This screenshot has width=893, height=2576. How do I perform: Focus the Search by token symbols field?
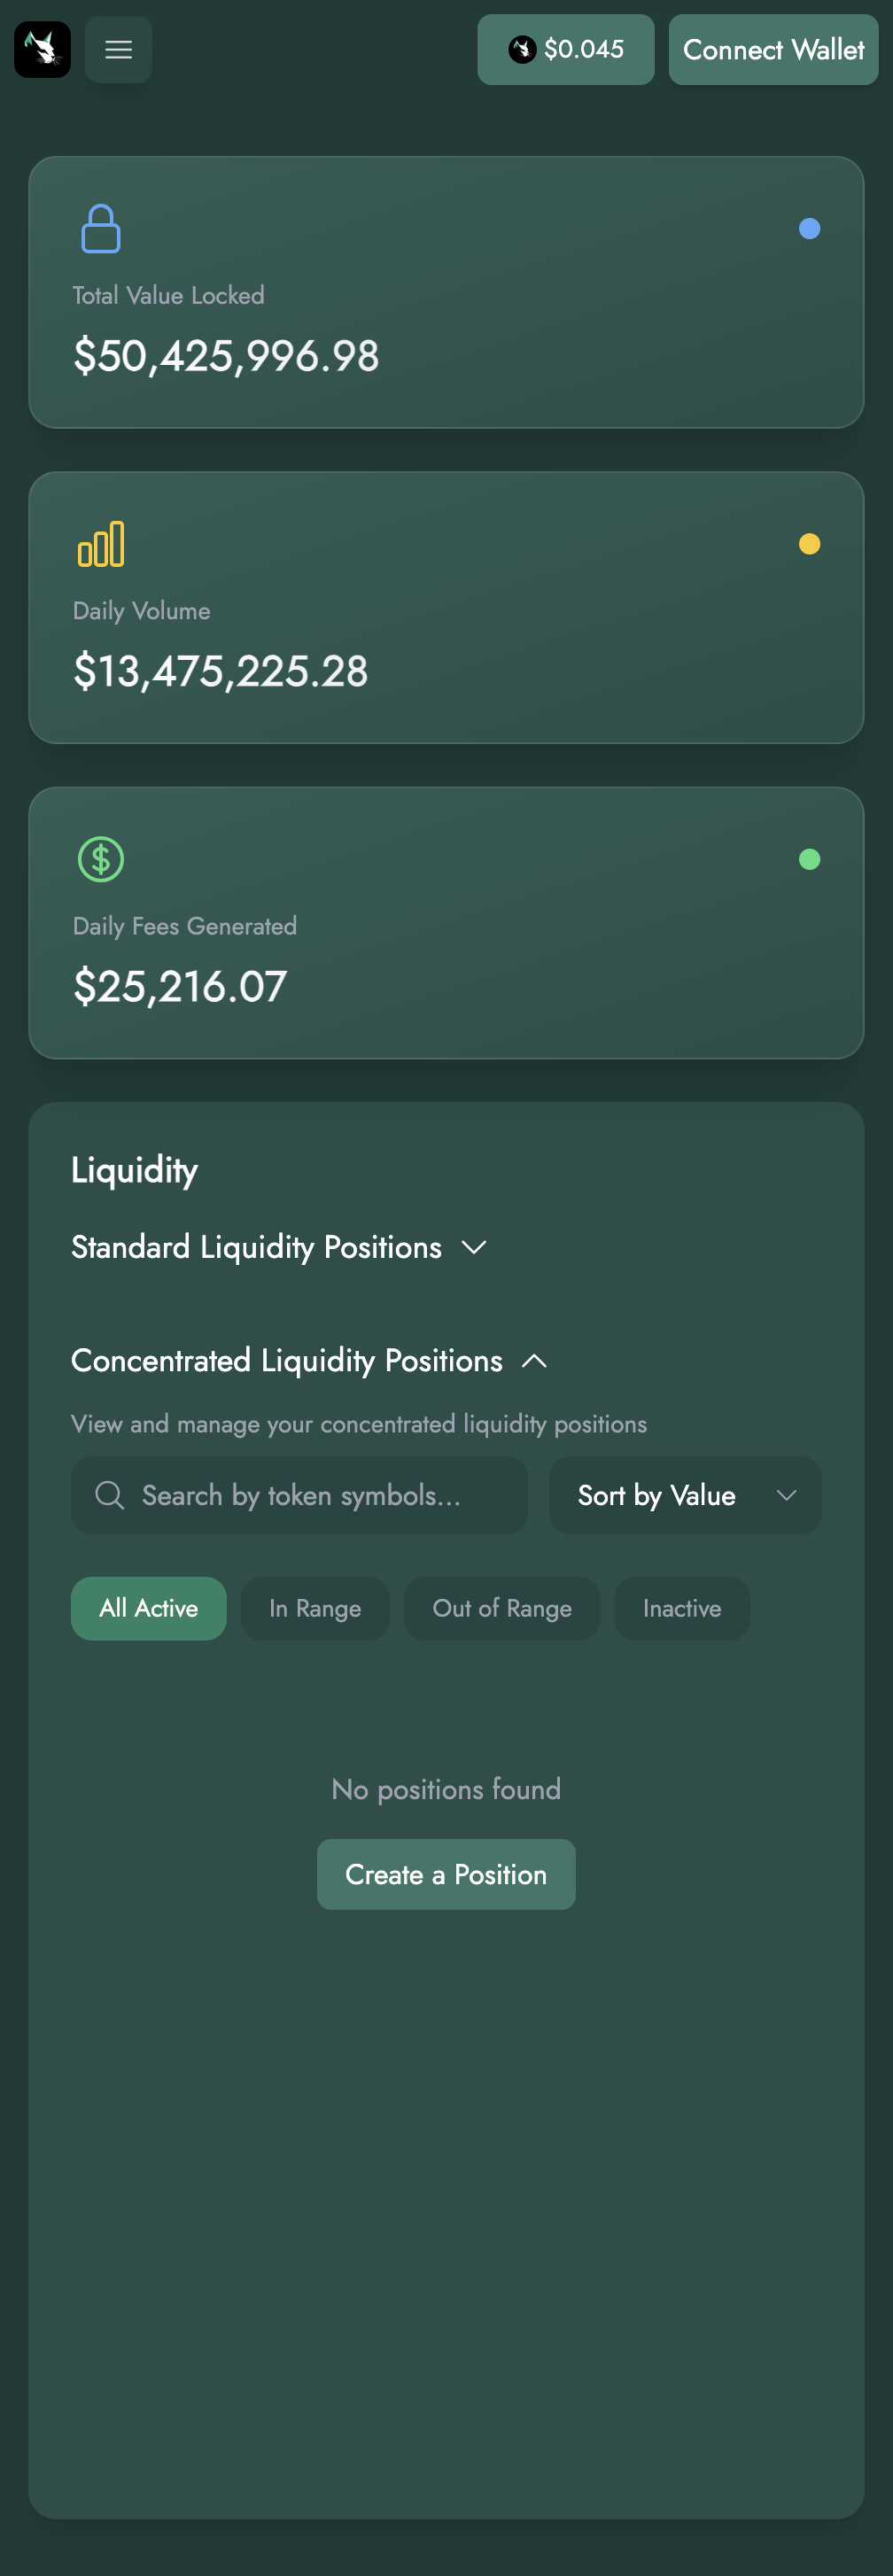click(320, 1495)
